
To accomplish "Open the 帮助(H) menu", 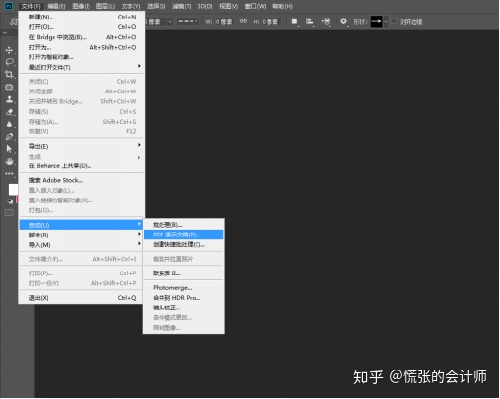I will click(282, 6).
